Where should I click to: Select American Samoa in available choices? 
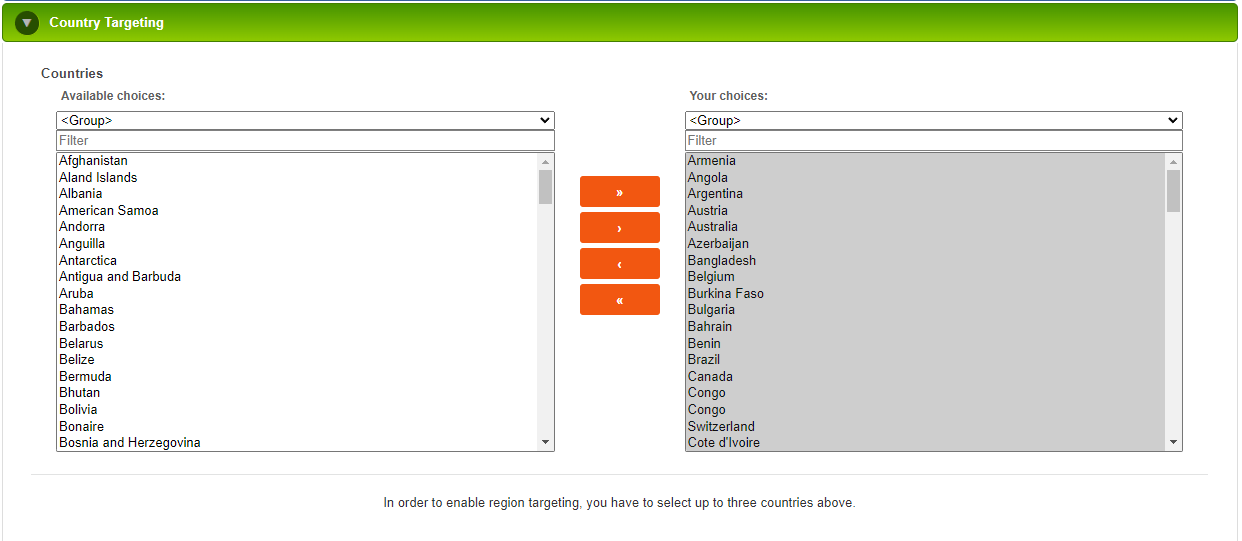tap(297, 210)
